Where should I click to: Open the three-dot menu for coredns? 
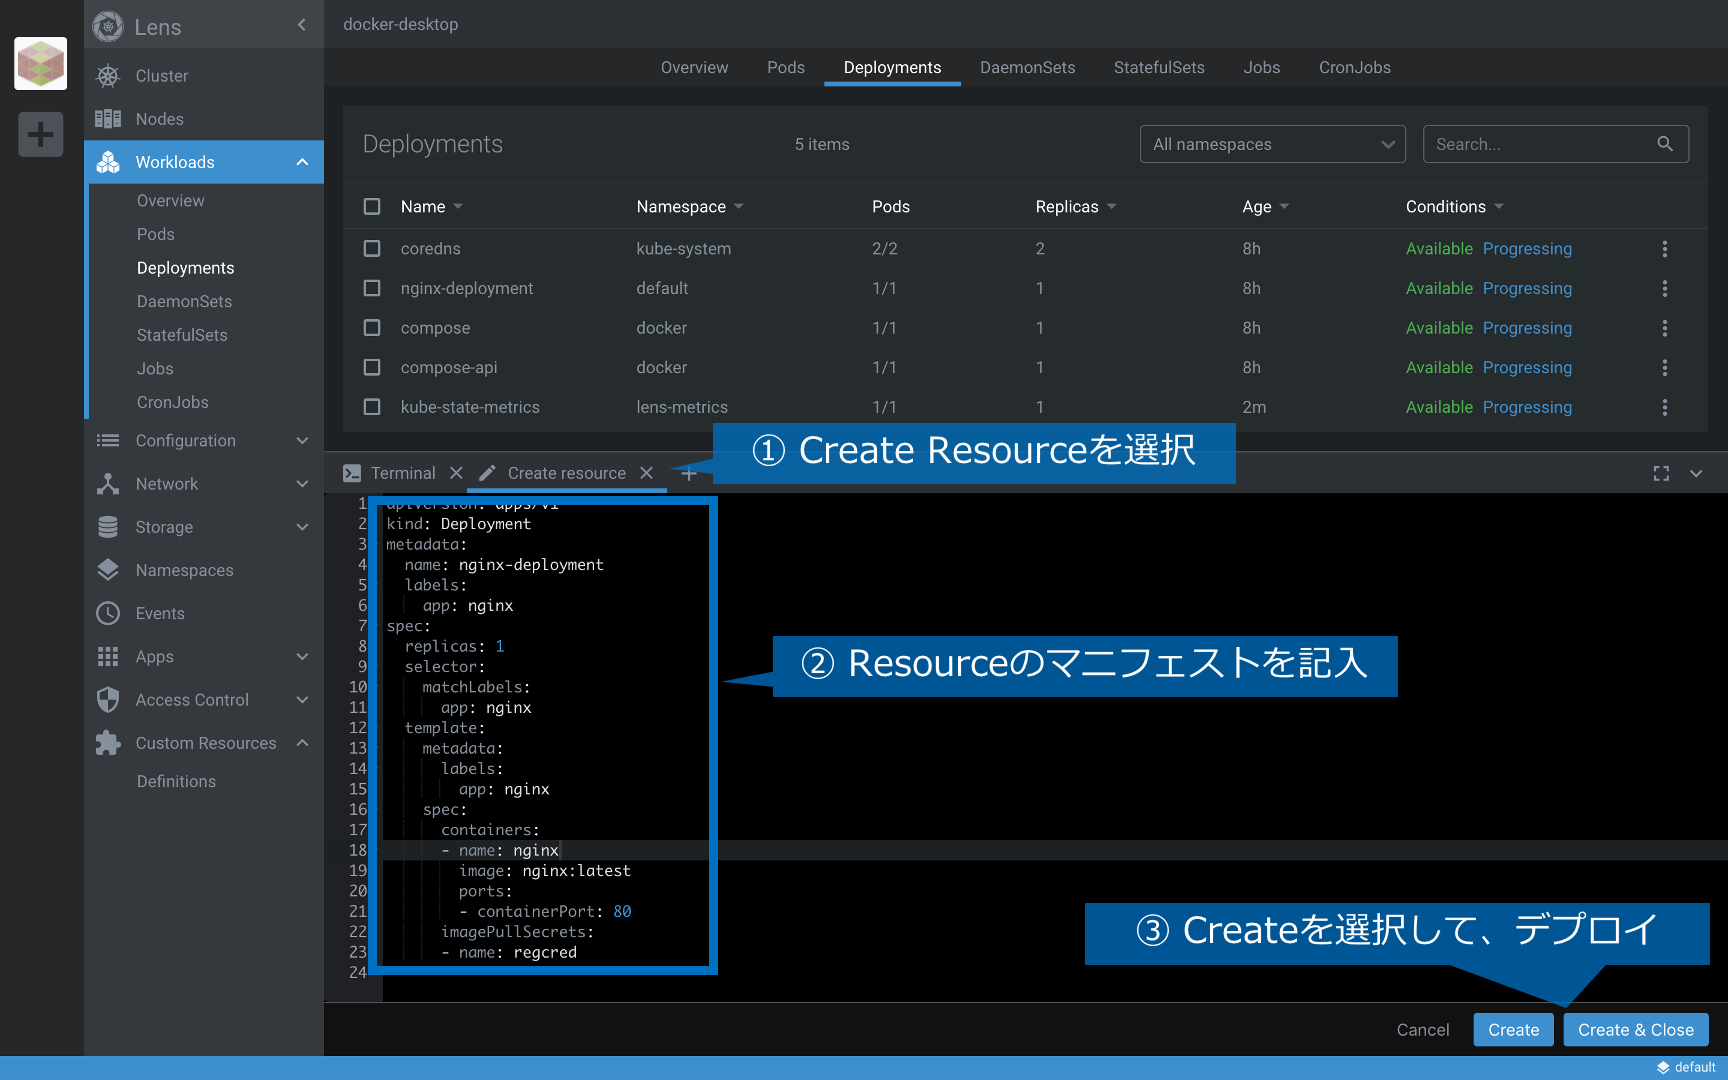(1664, 249)
